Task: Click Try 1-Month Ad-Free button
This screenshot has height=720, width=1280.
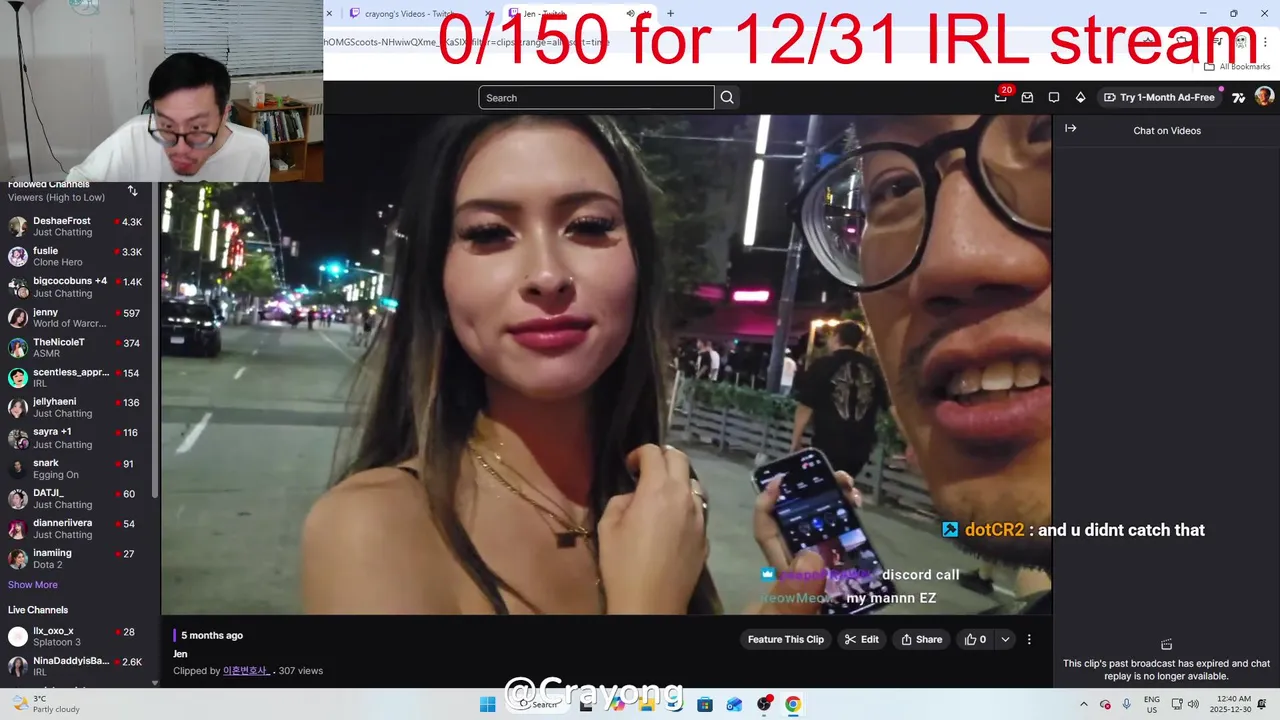Action: click(x=1159, y=97)
